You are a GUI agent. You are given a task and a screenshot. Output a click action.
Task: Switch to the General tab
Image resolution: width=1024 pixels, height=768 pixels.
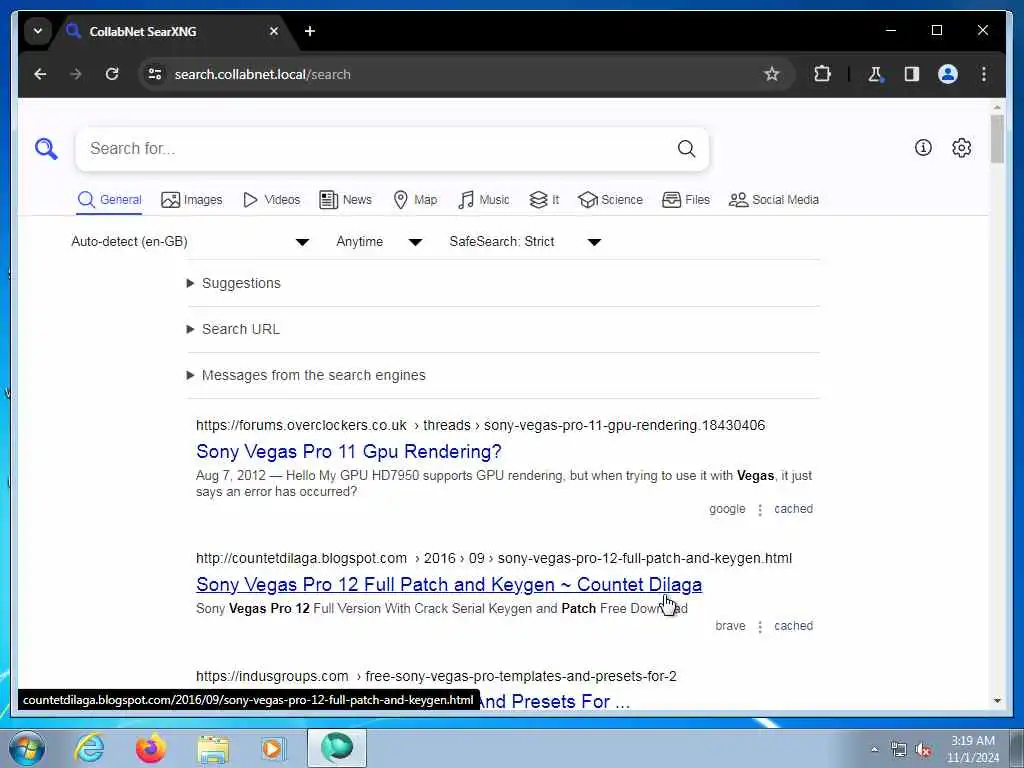tap(109, 200)
